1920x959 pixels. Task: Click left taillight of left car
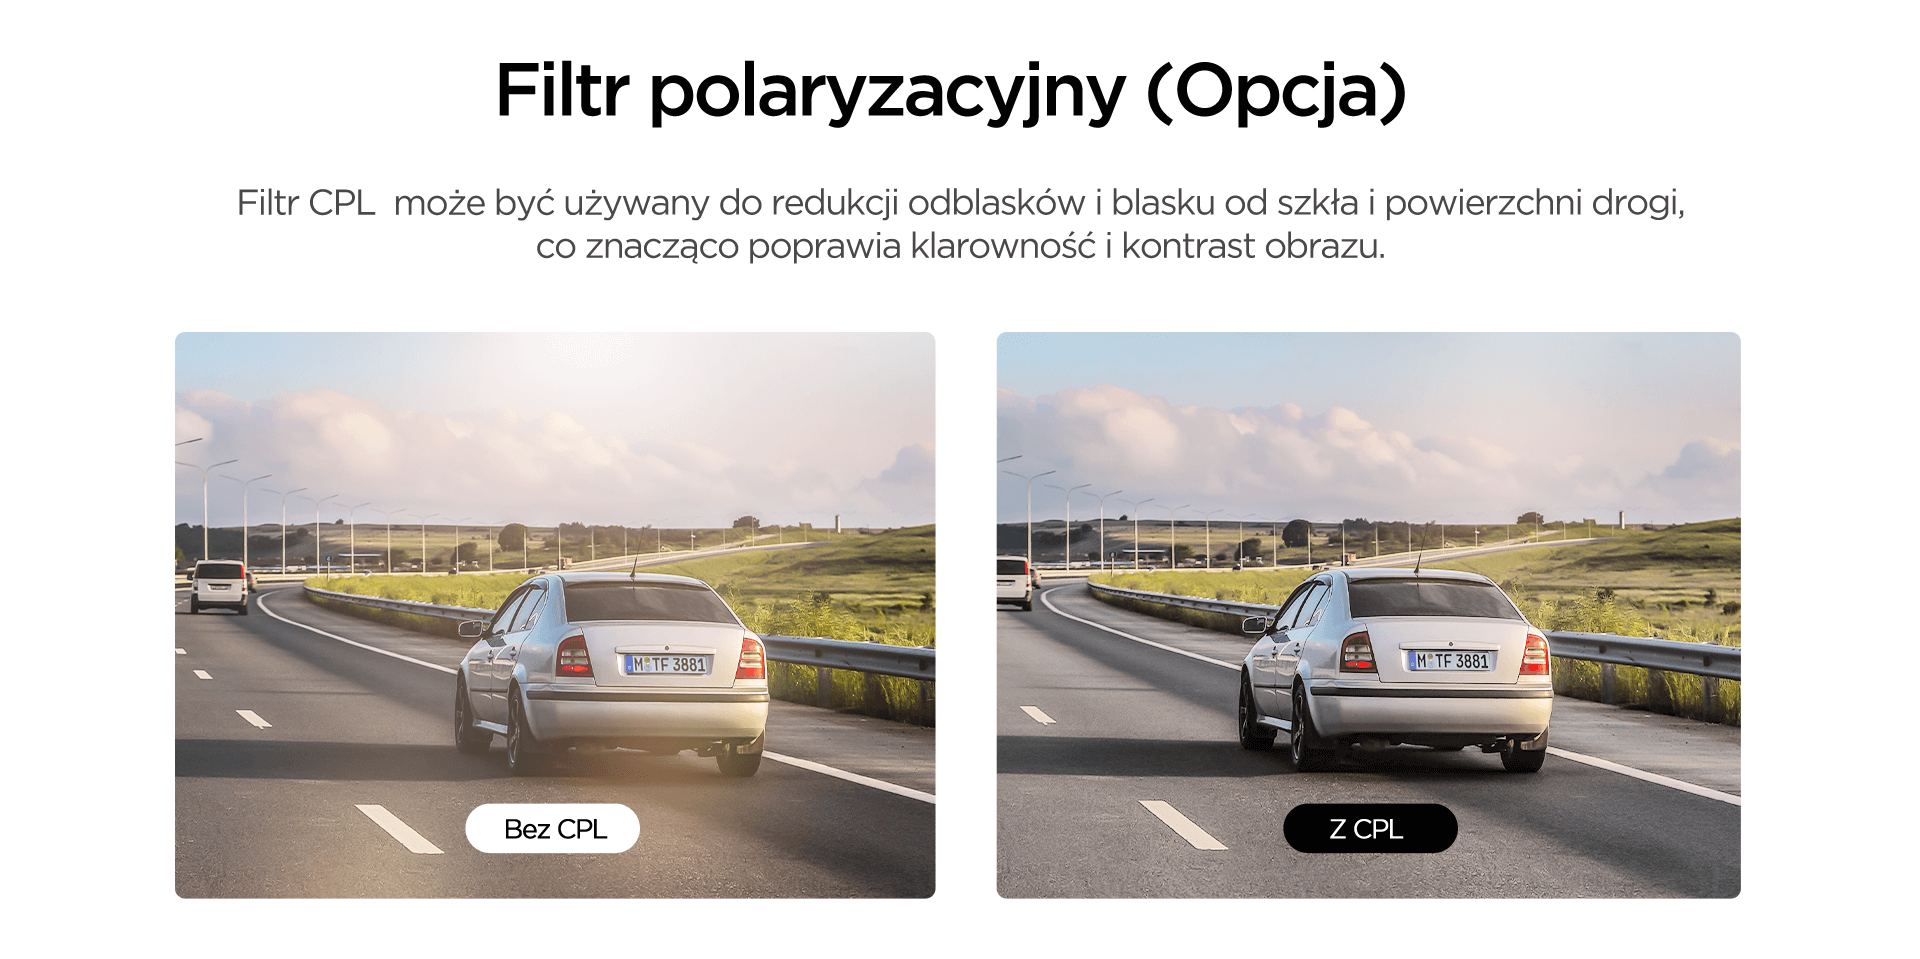(x=573, y=656)
